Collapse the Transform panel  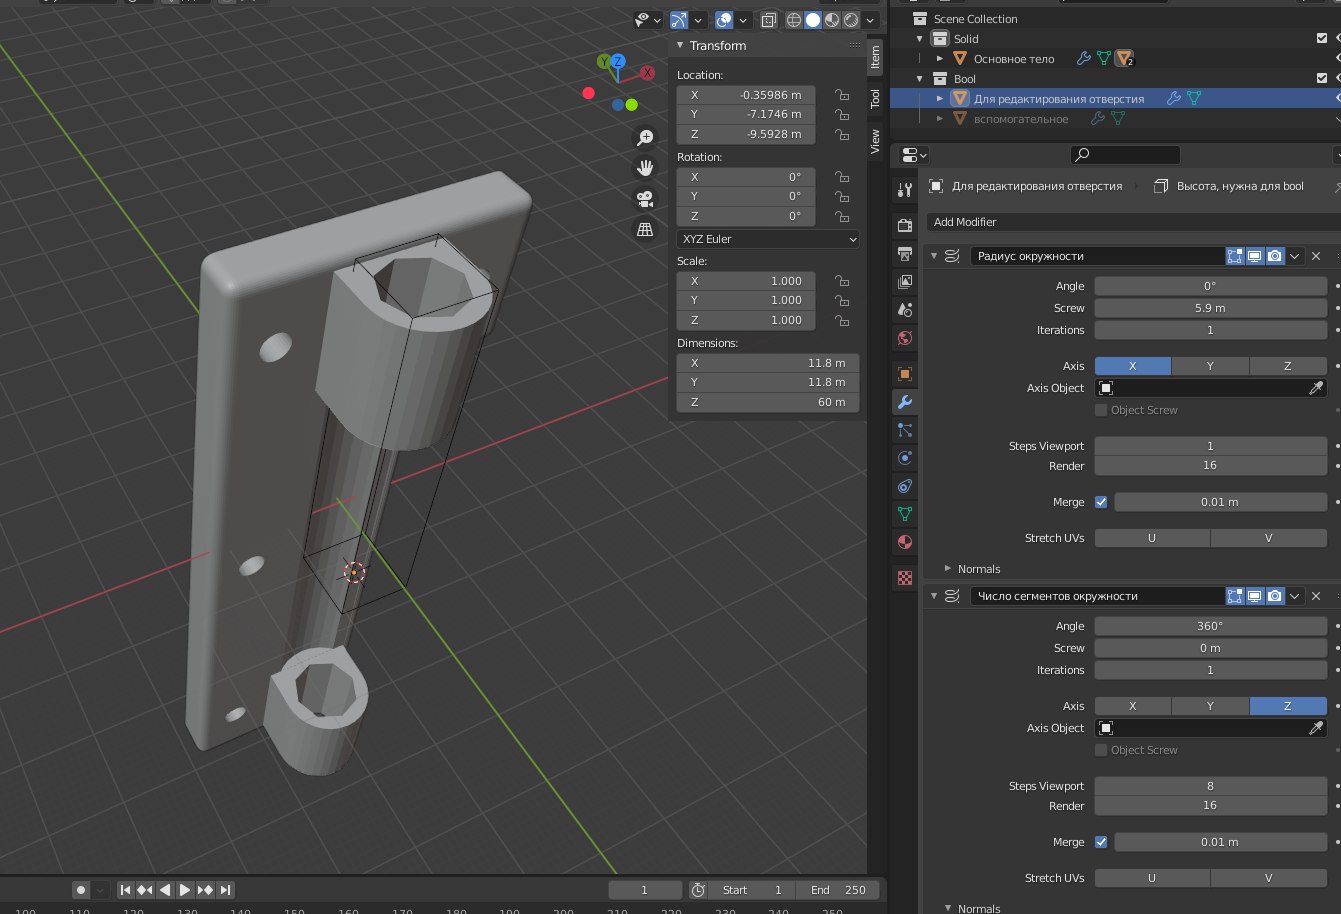point(680,46)
